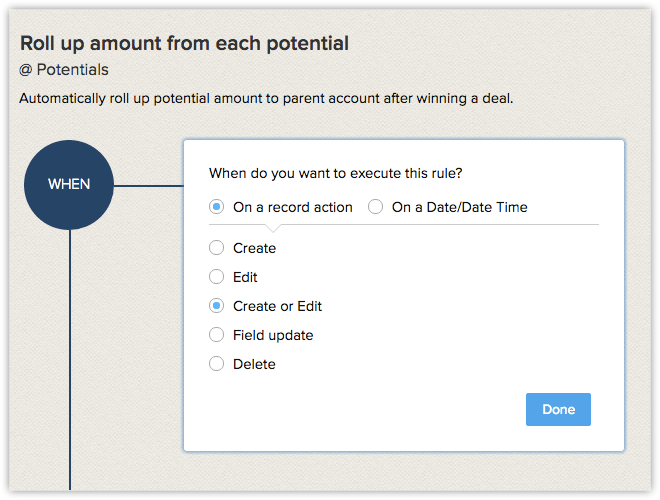Click the rule description text
The width and height of the screenshot is (660, 500).
point(266,98)
